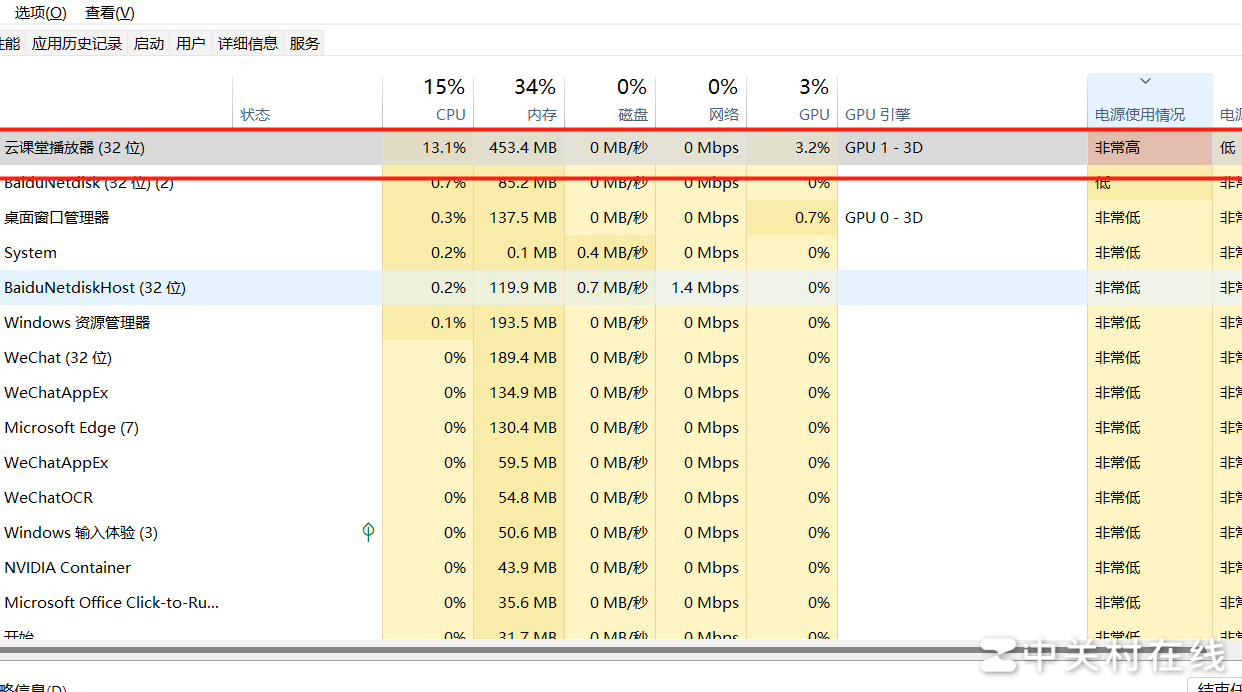Sort processes by CPU column header
Screen dimensions: 1242x692
(428, 101)
